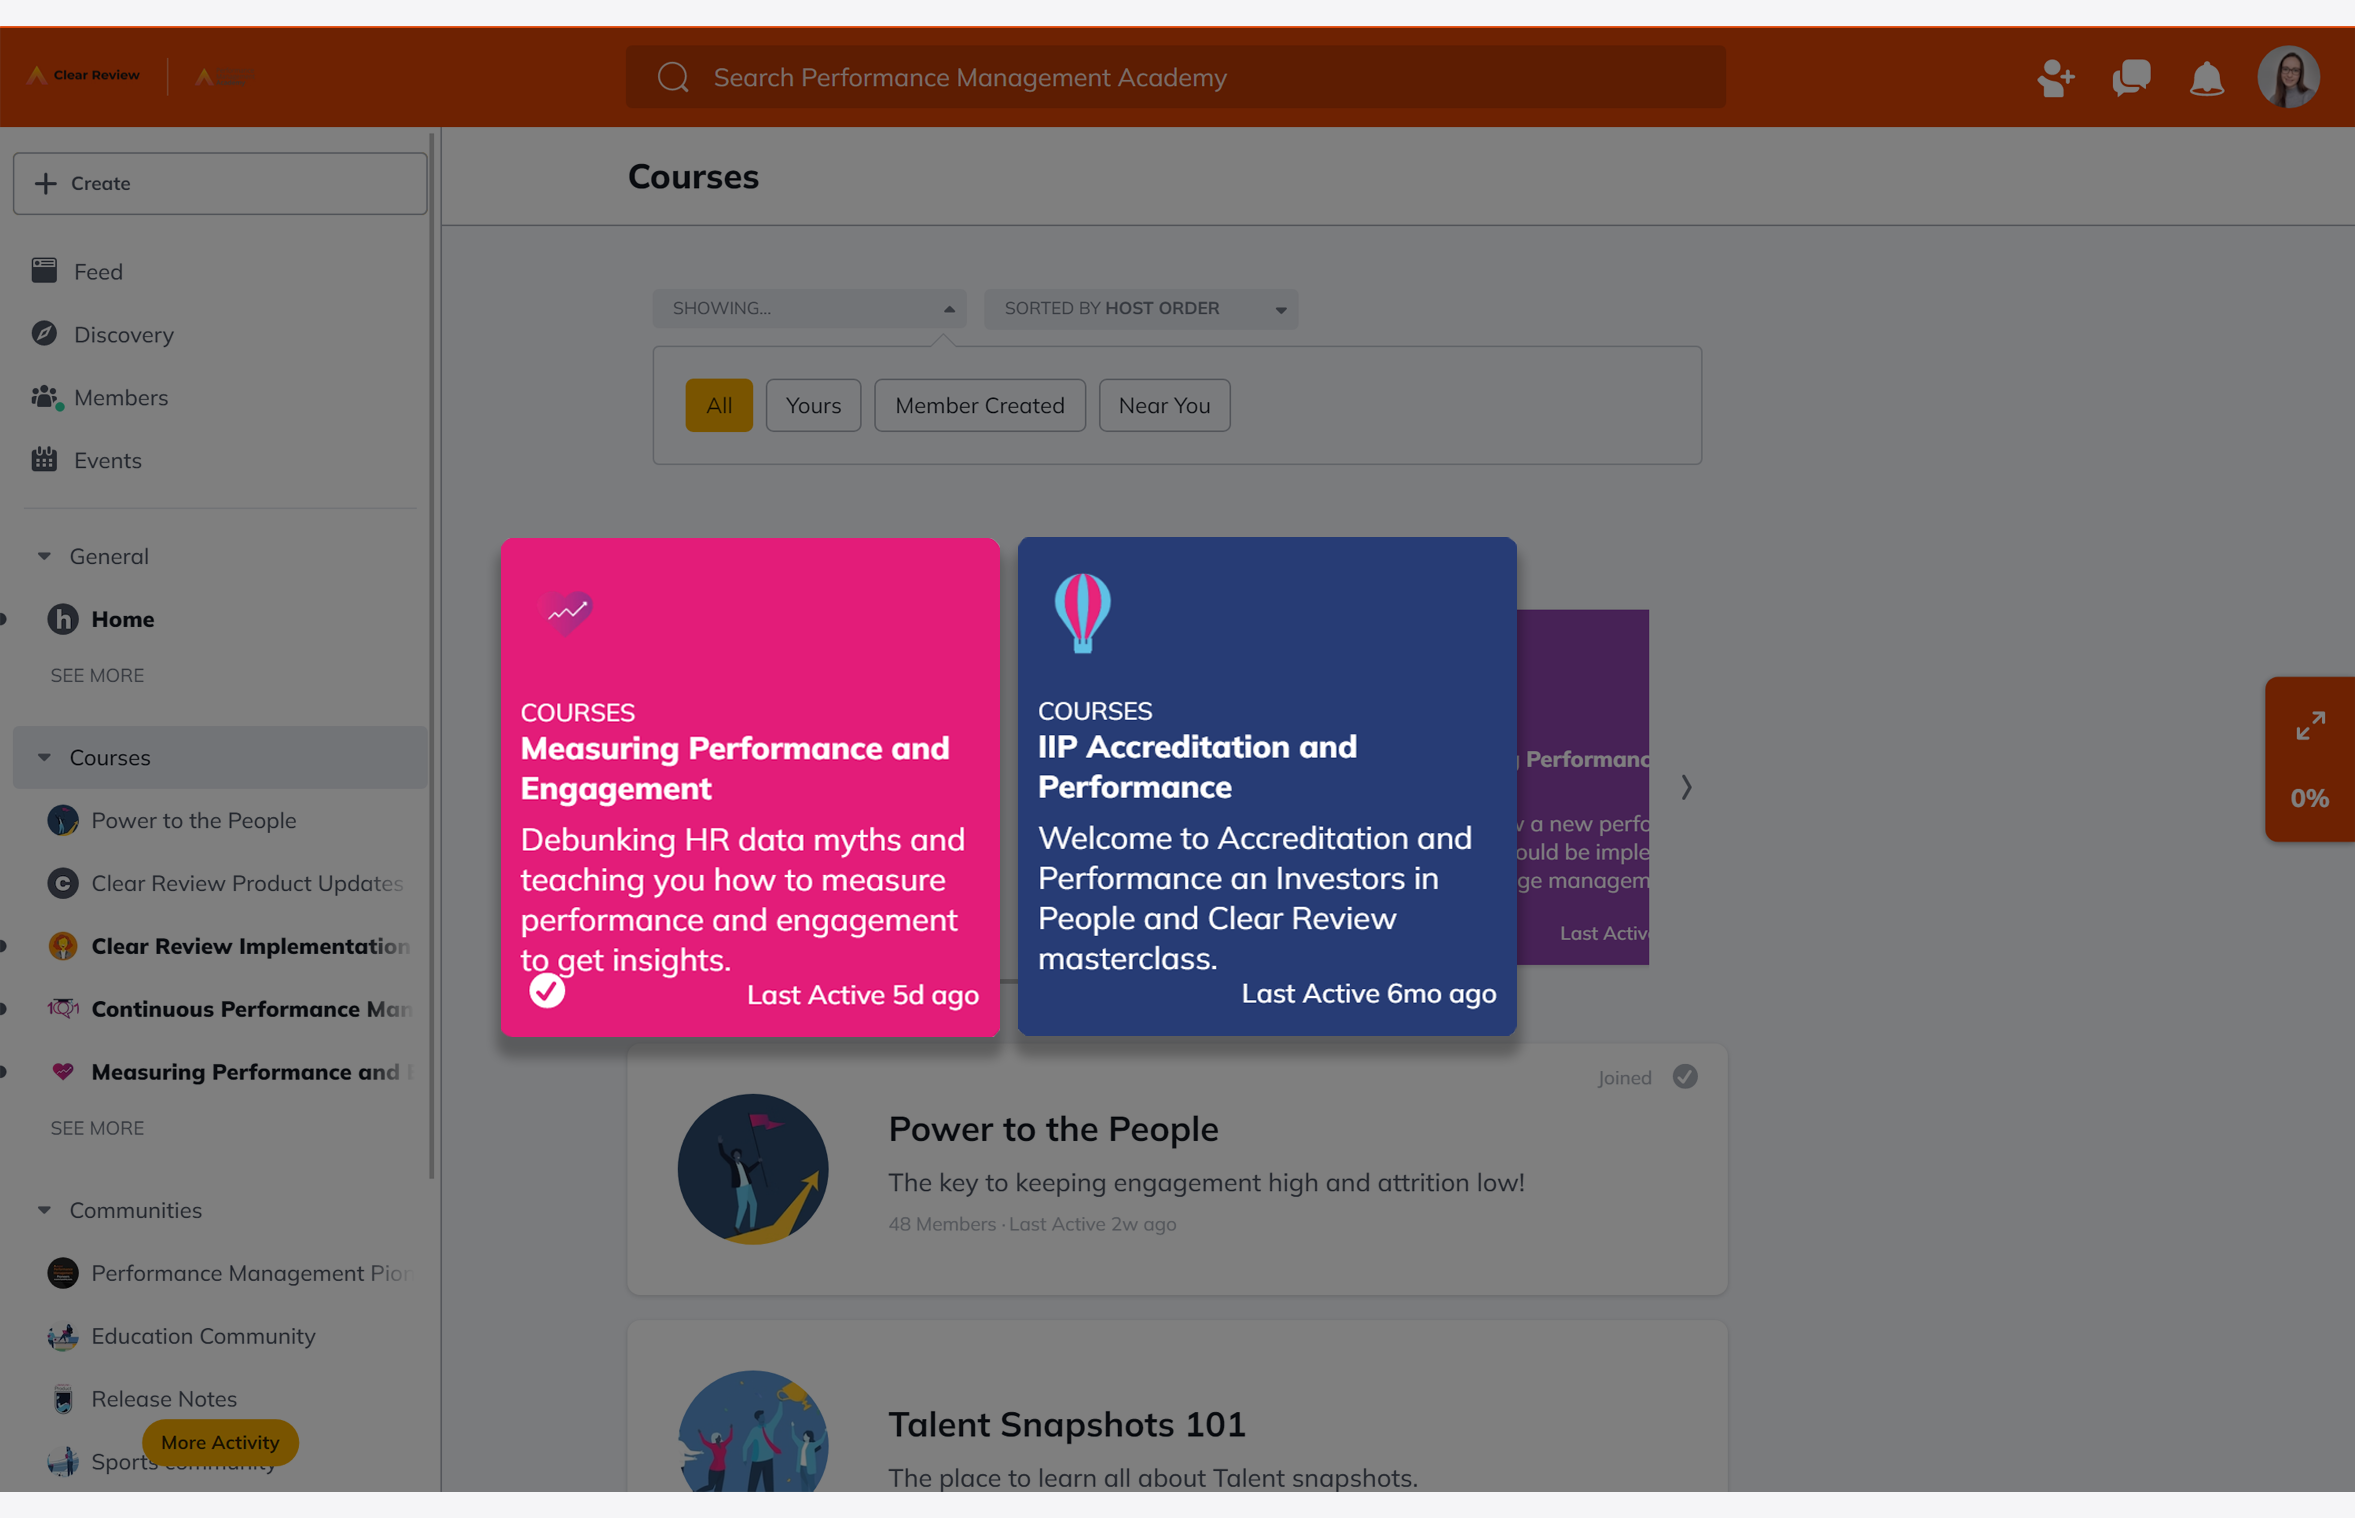Collapse the Communities section
This screenshot has height=1518, width=2355.
44,1210
